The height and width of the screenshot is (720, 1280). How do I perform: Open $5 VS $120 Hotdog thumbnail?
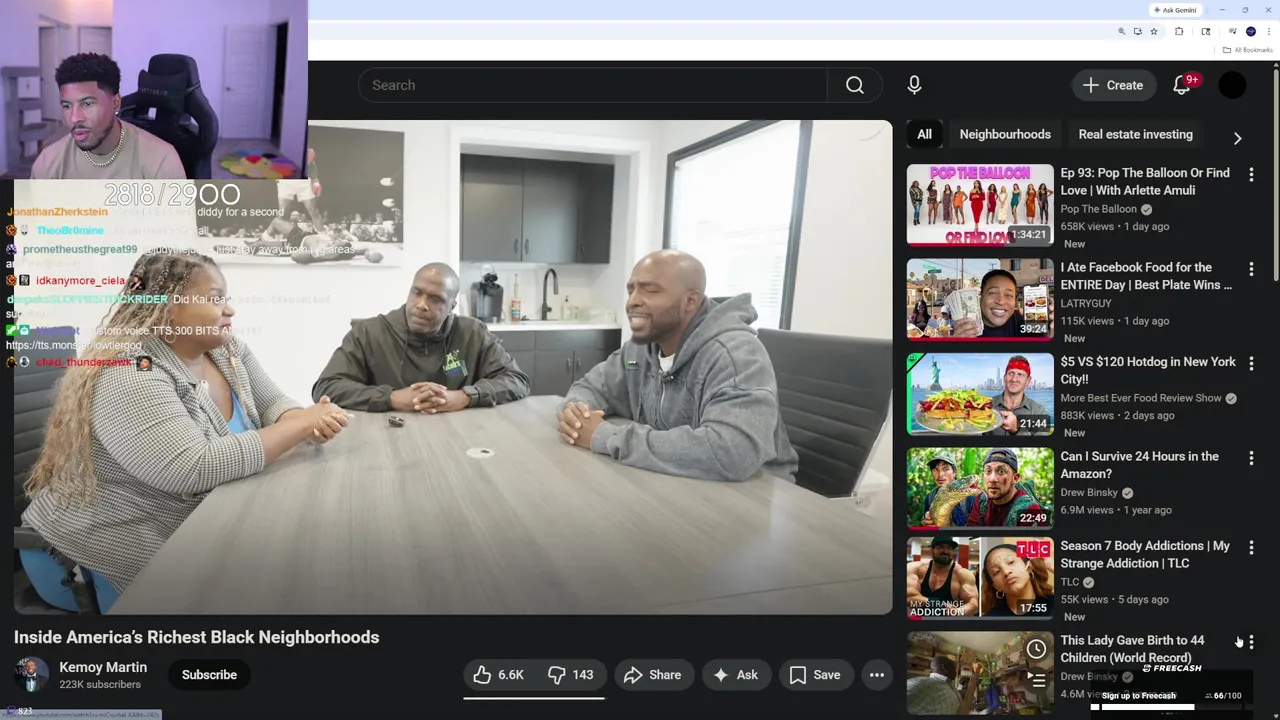(980, 393)
